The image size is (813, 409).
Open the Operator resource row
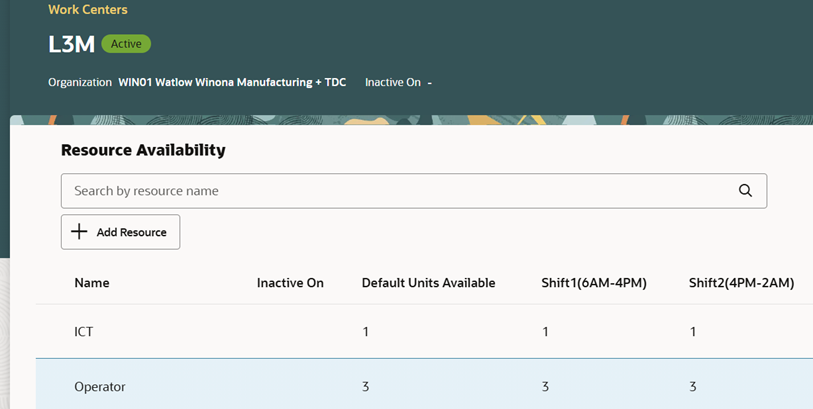100,386
